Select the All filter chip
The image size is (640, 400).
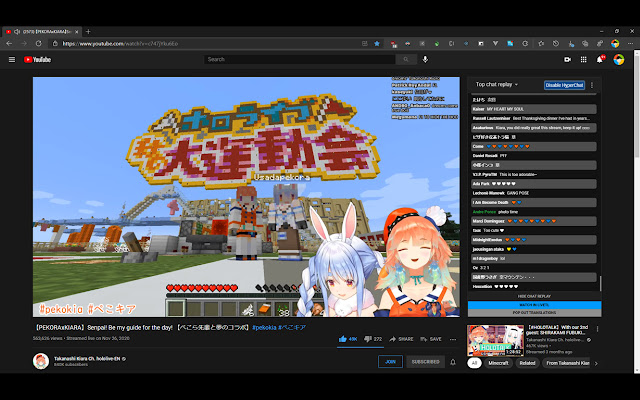[474, 363]
